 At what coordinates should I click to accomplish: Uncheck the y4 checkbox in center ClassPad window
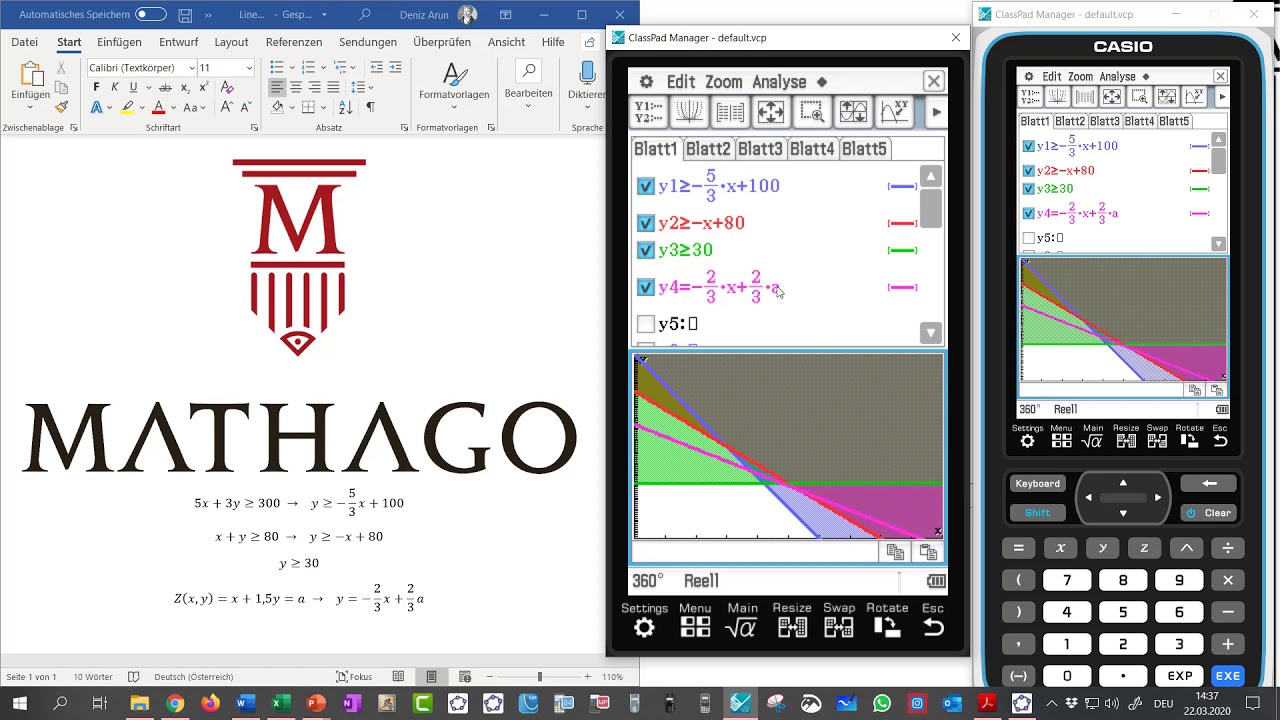coord(646,287)
